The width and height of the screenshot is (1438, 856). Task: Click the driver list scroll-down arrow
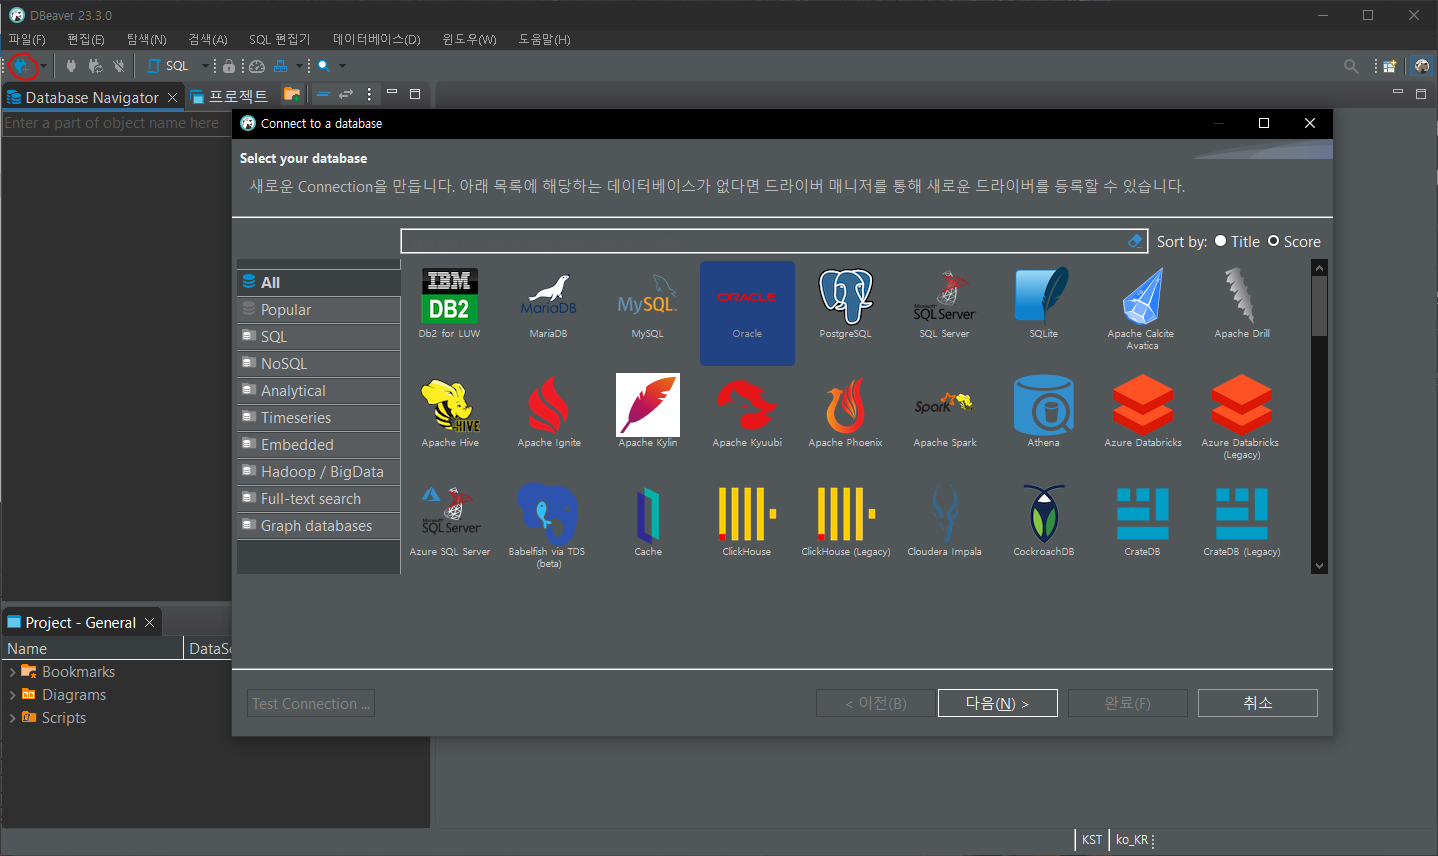tap(1319, 566)
